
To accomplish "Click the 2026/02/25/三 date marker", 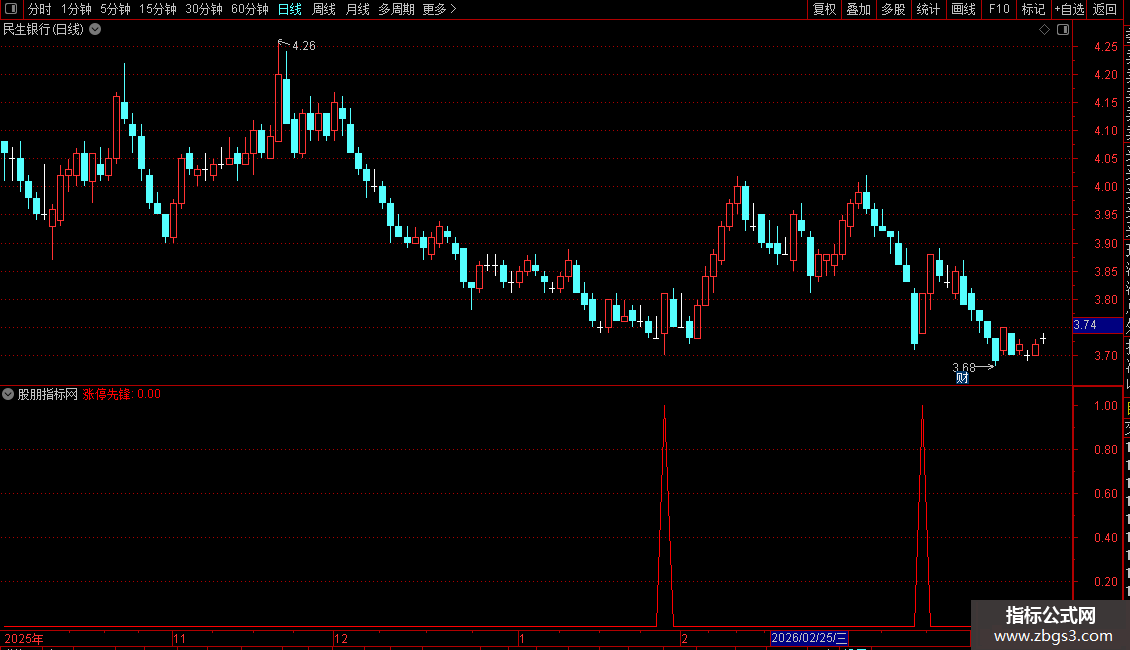I will click(x=809, y=638).
